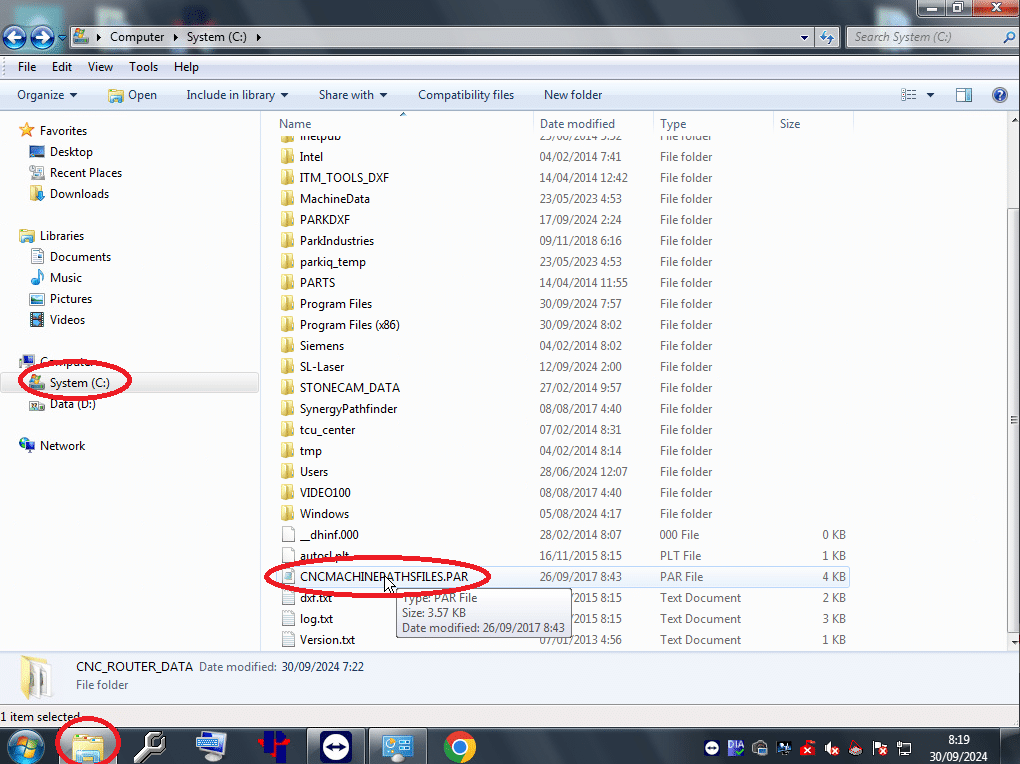Click the Compatibility files button

tap(466, 95)
